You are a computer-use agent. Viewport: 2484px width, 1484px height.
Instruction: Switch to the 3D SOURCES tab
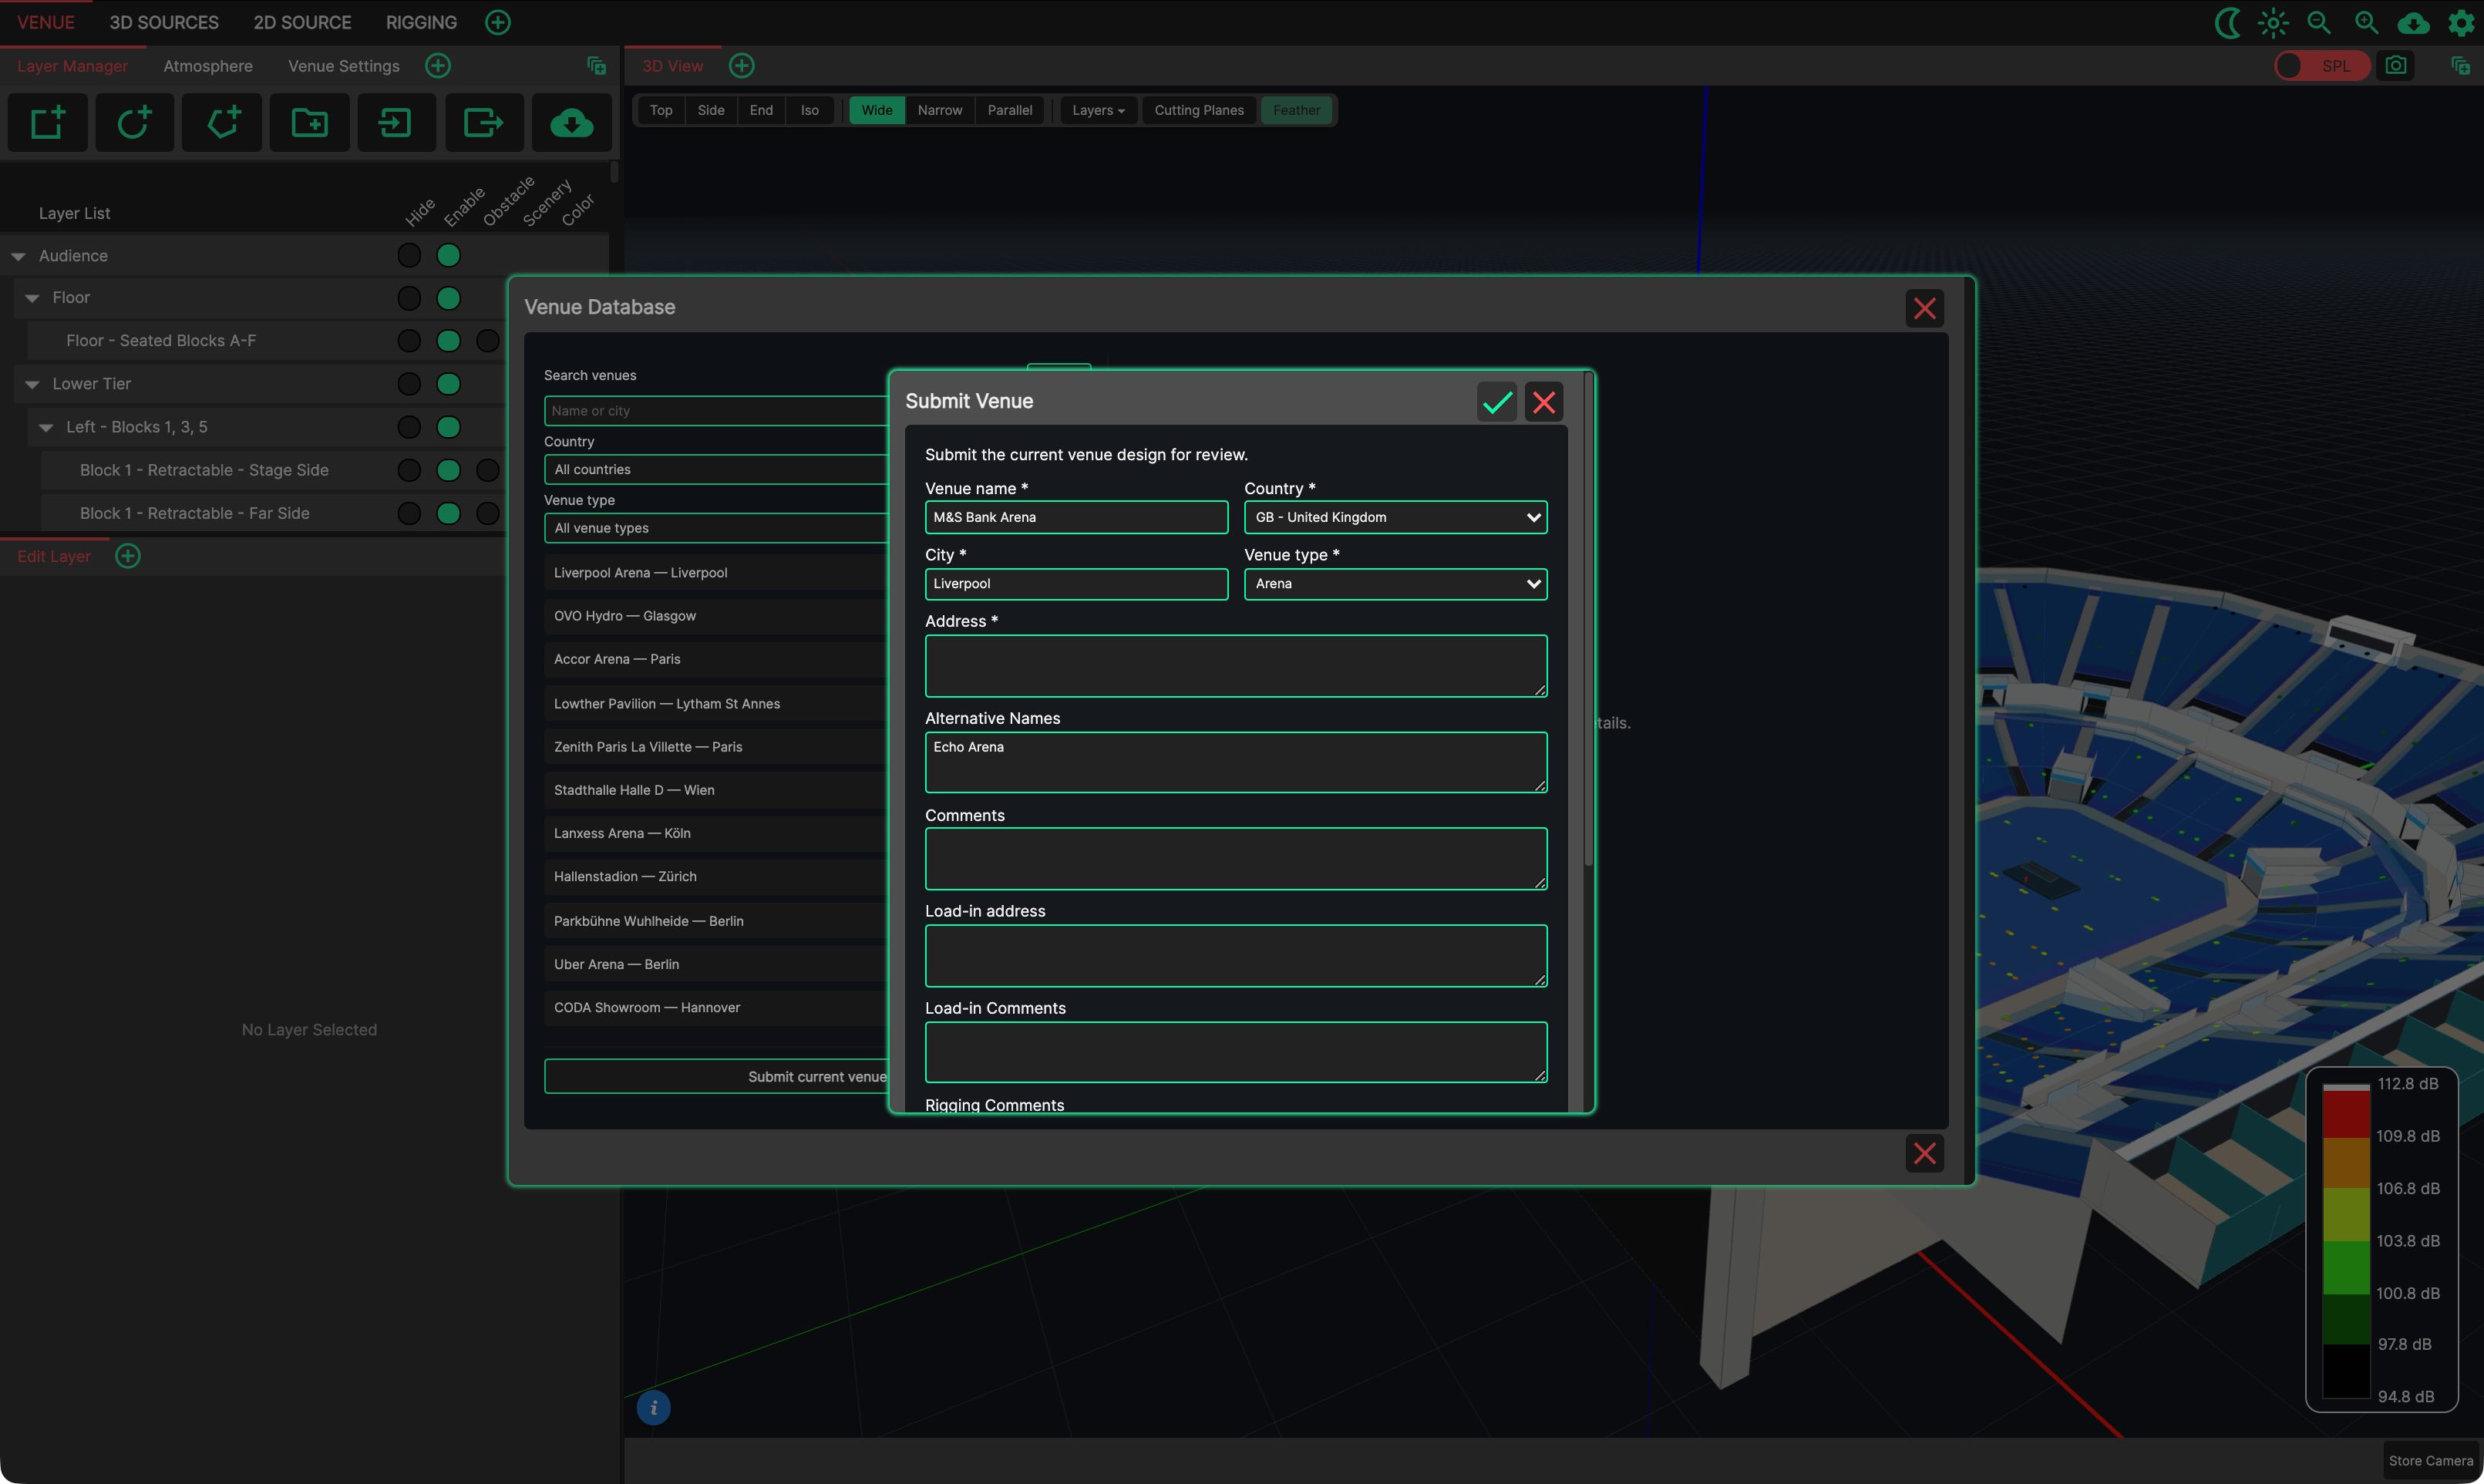164,22
